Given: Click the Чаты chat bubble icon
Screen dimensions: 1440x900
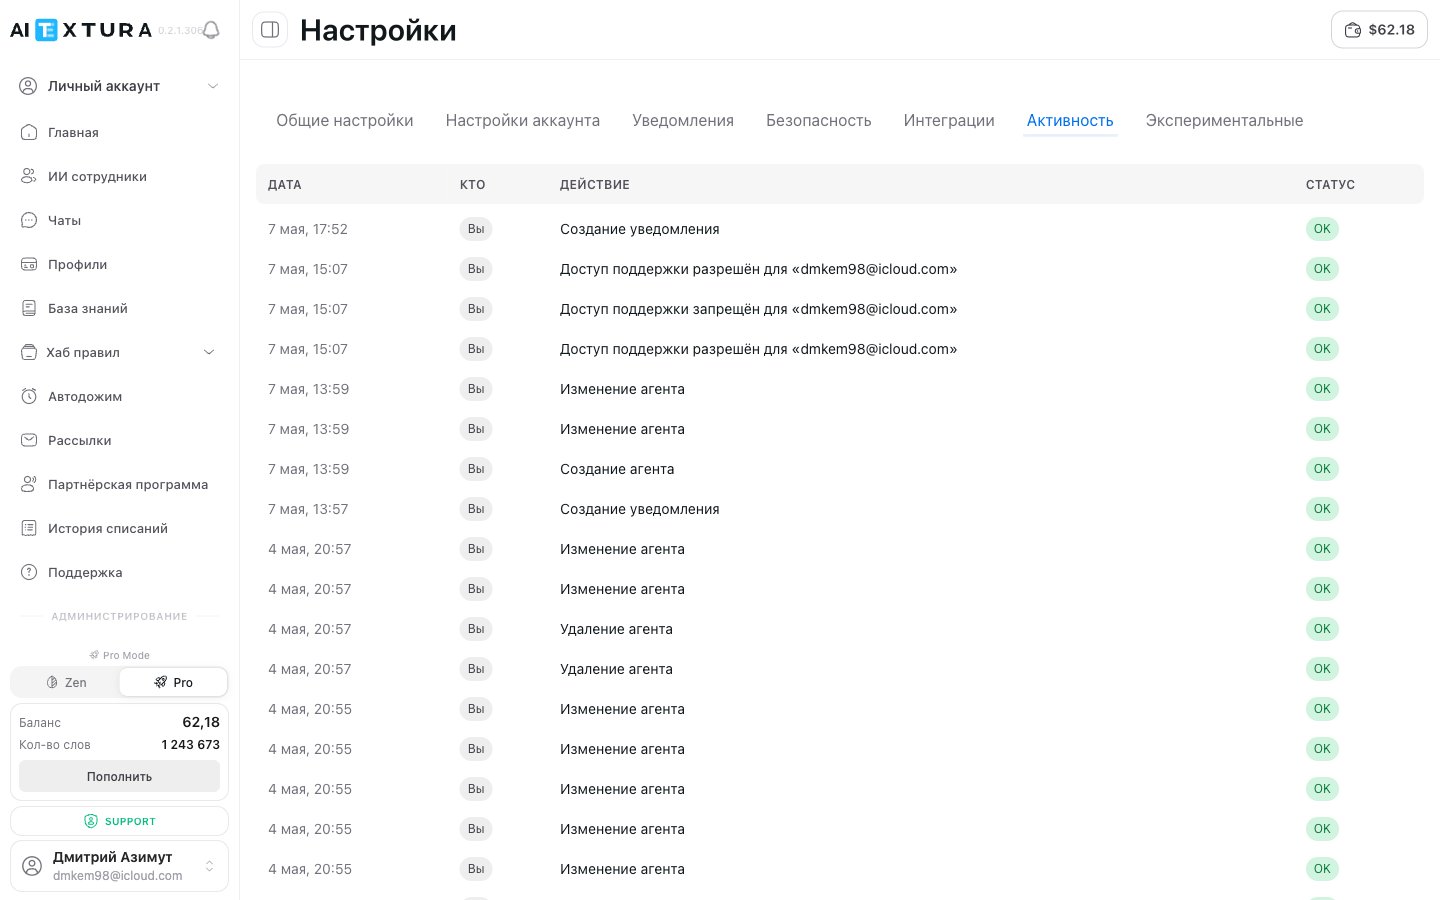Looking at the screenshot, I should 29,220.
